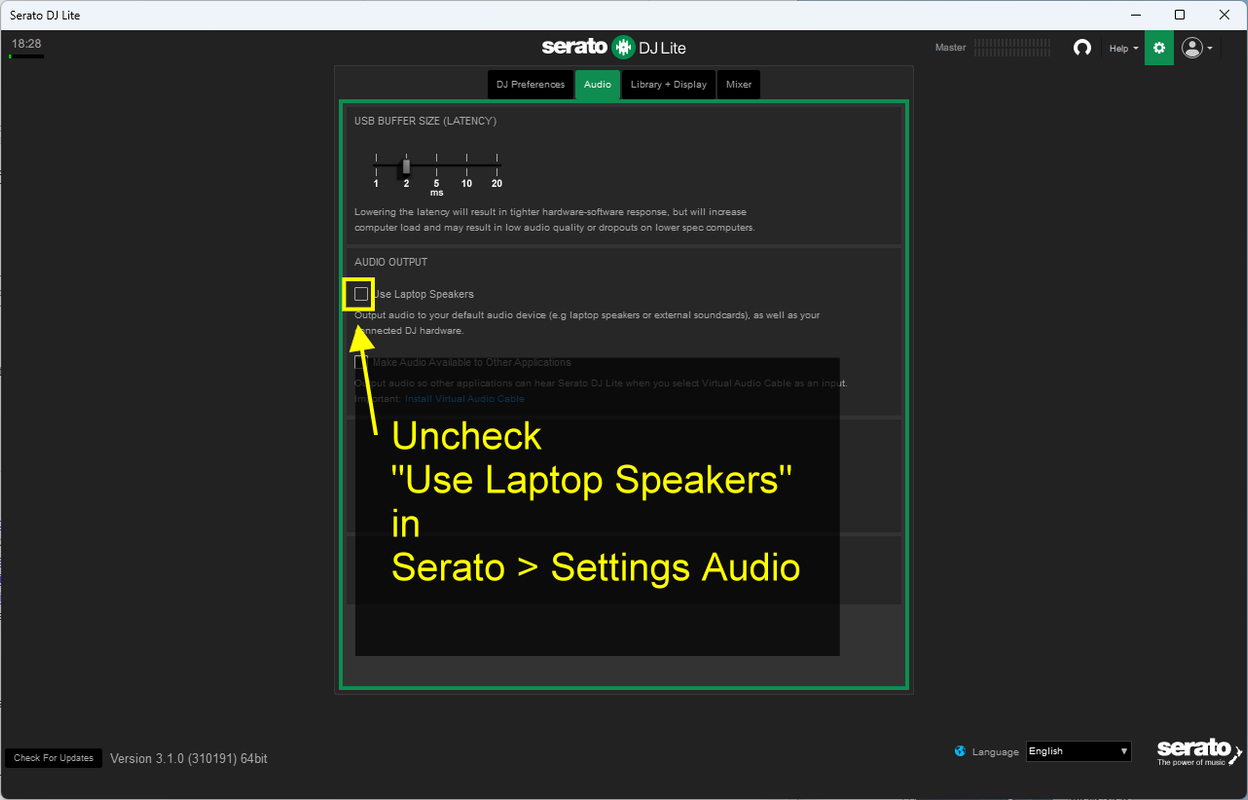Image resolution: width=1248 pixels, height=800 pixels.
Task: Click the green settings gear icon
Action: click(x=1159, y=48)
